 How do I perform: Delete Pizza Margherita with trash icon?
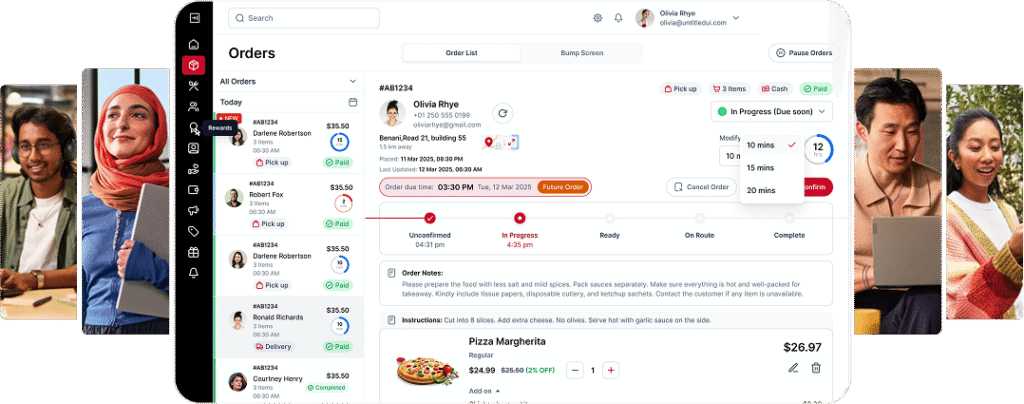pyautogui.click(x=816, y=368)
